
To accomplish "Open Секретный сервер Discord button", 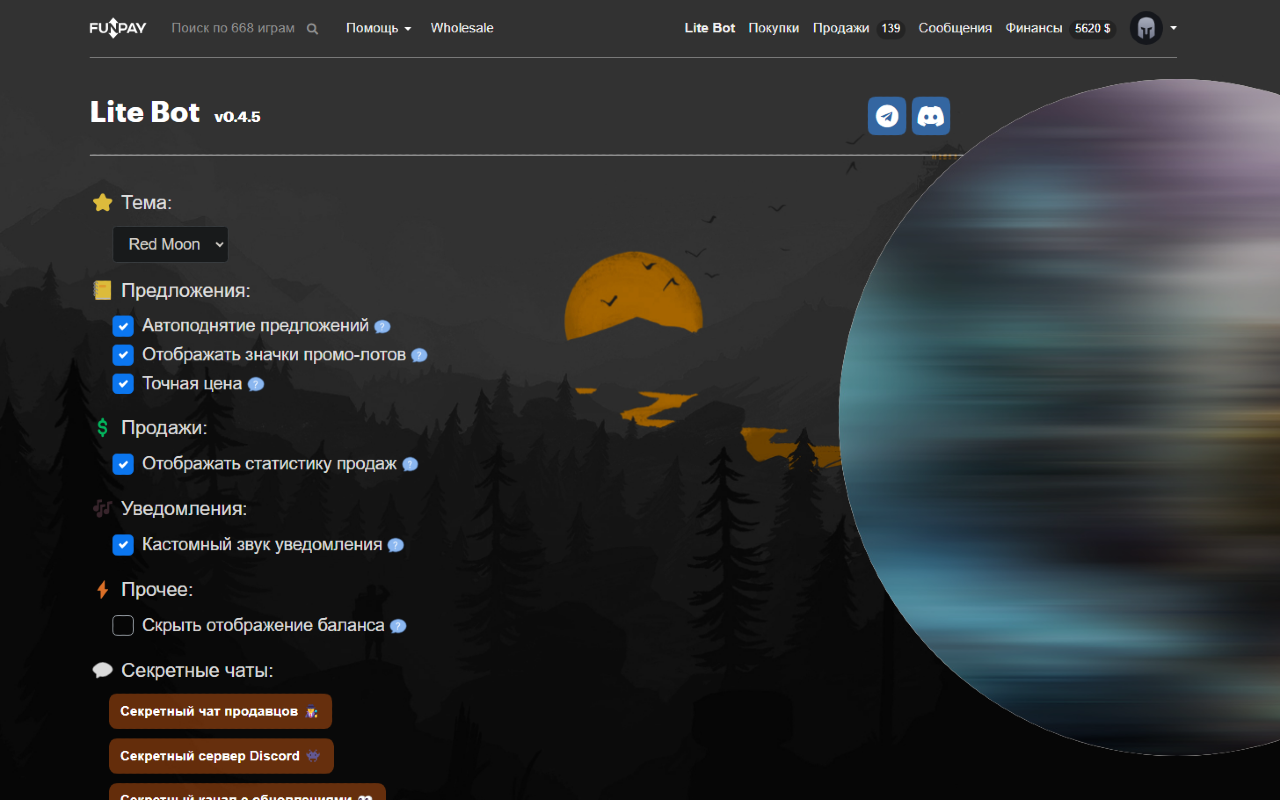I will click(x=221, y=756).
